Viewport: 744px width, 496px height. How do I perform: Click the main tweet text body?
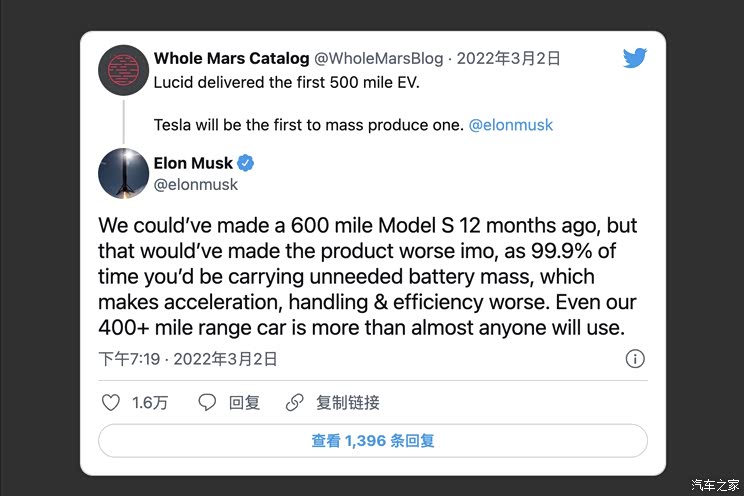367,276
